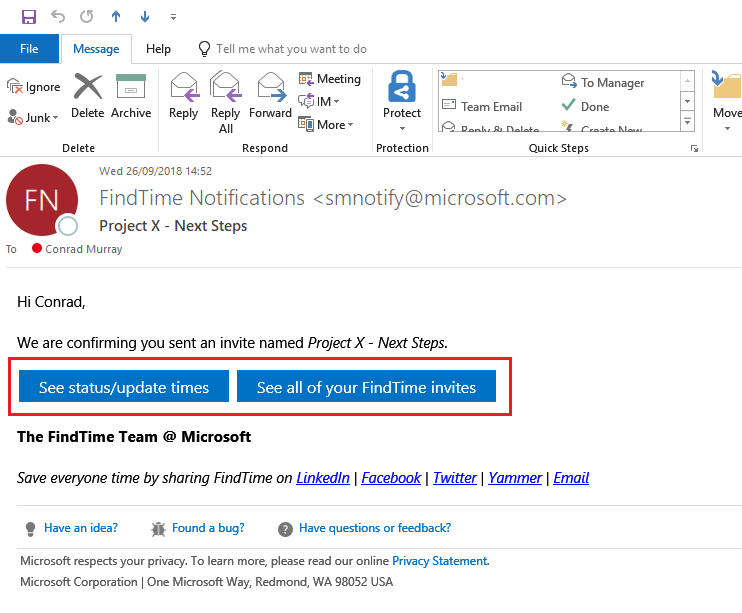
Task: Click the bug icon
Action: tap(158, 529)
